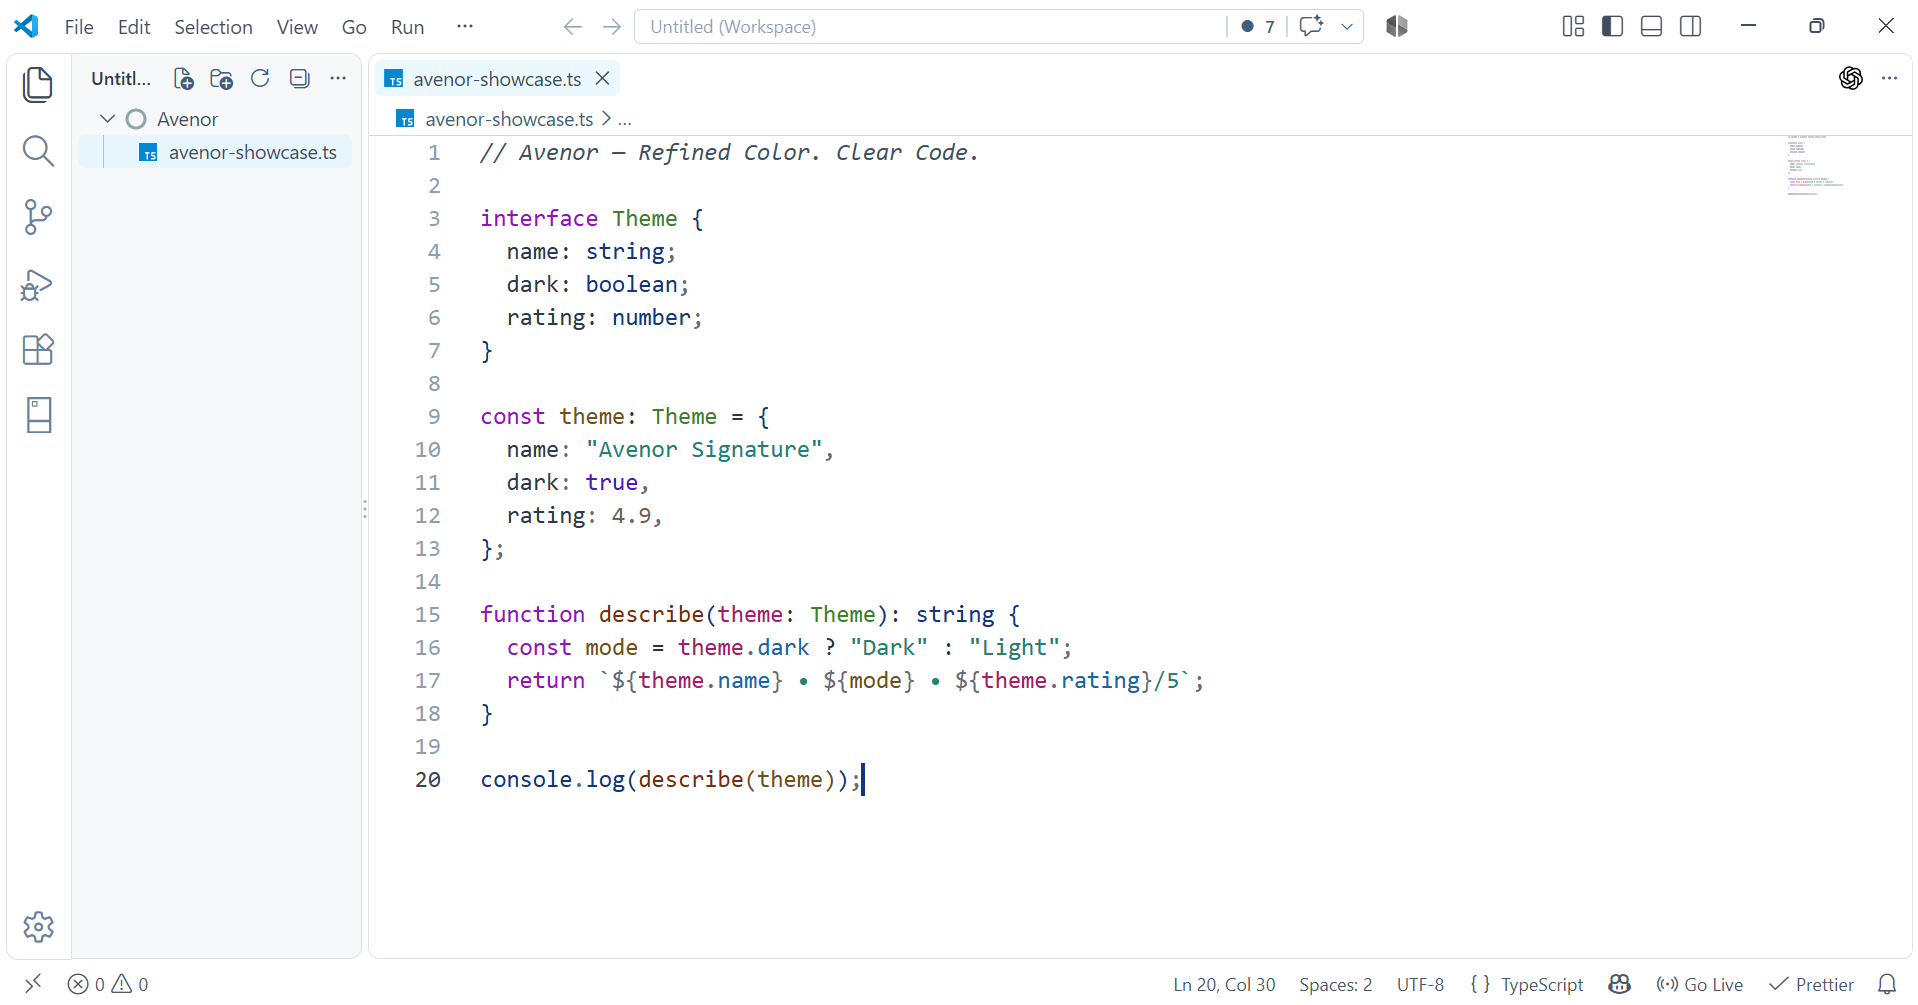Viewport: 1918px width, 1005px height.
Task: Open the Explorer view in activity bar
Action: 38,85
